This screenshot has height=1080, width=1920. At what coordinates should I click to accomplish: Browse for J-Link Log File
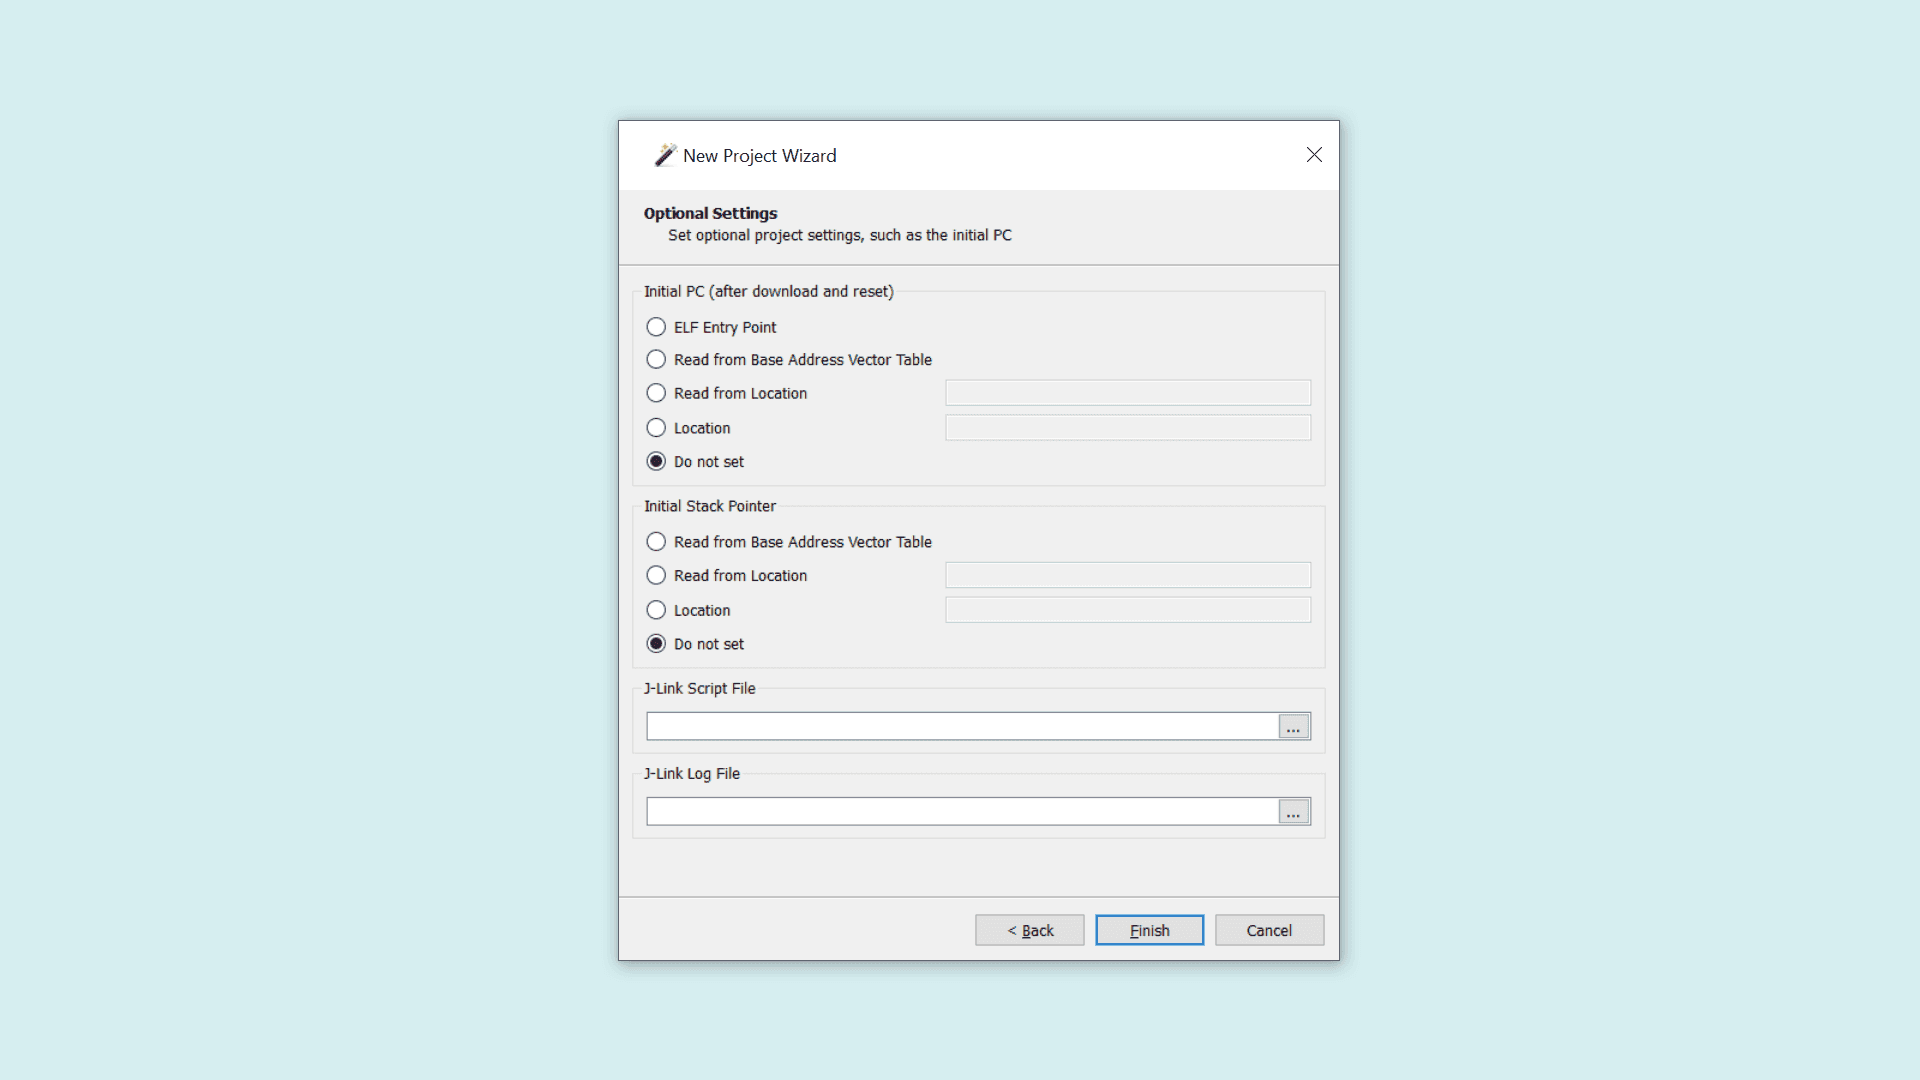[x=1293, y=812]
